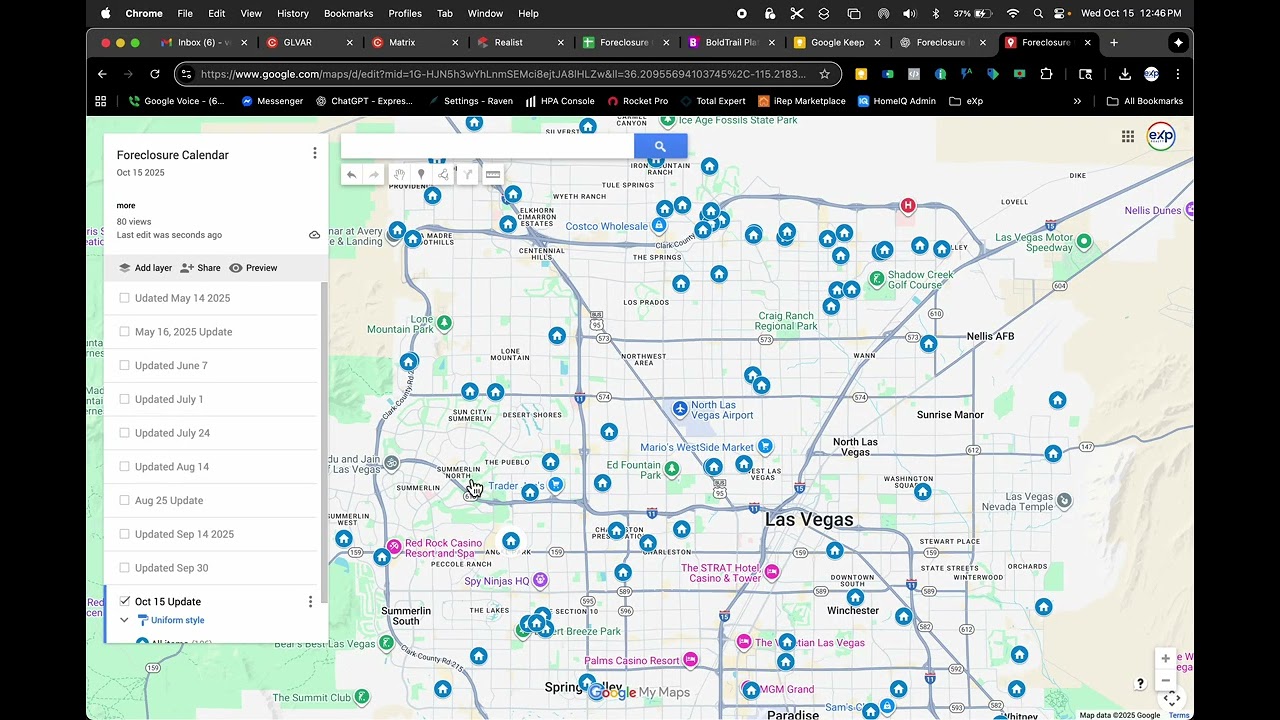
Task: Open the map help question mark
Action: pos(1140,684)
